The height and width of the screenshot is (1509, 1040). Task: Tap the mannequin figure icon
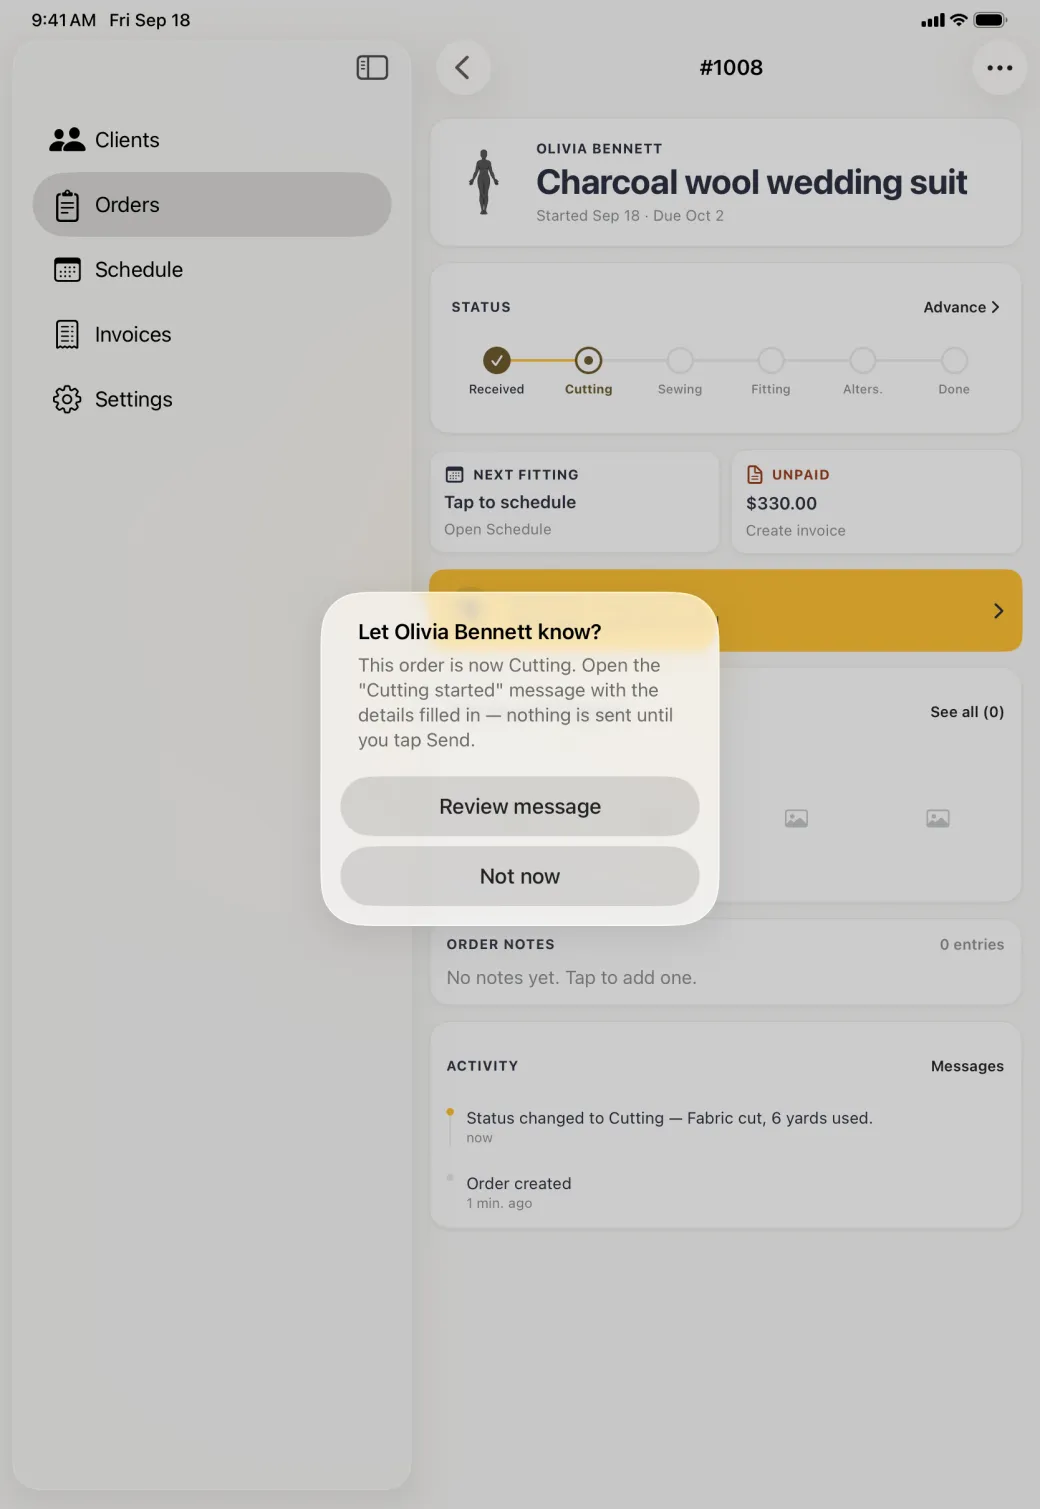pos(484,182)
